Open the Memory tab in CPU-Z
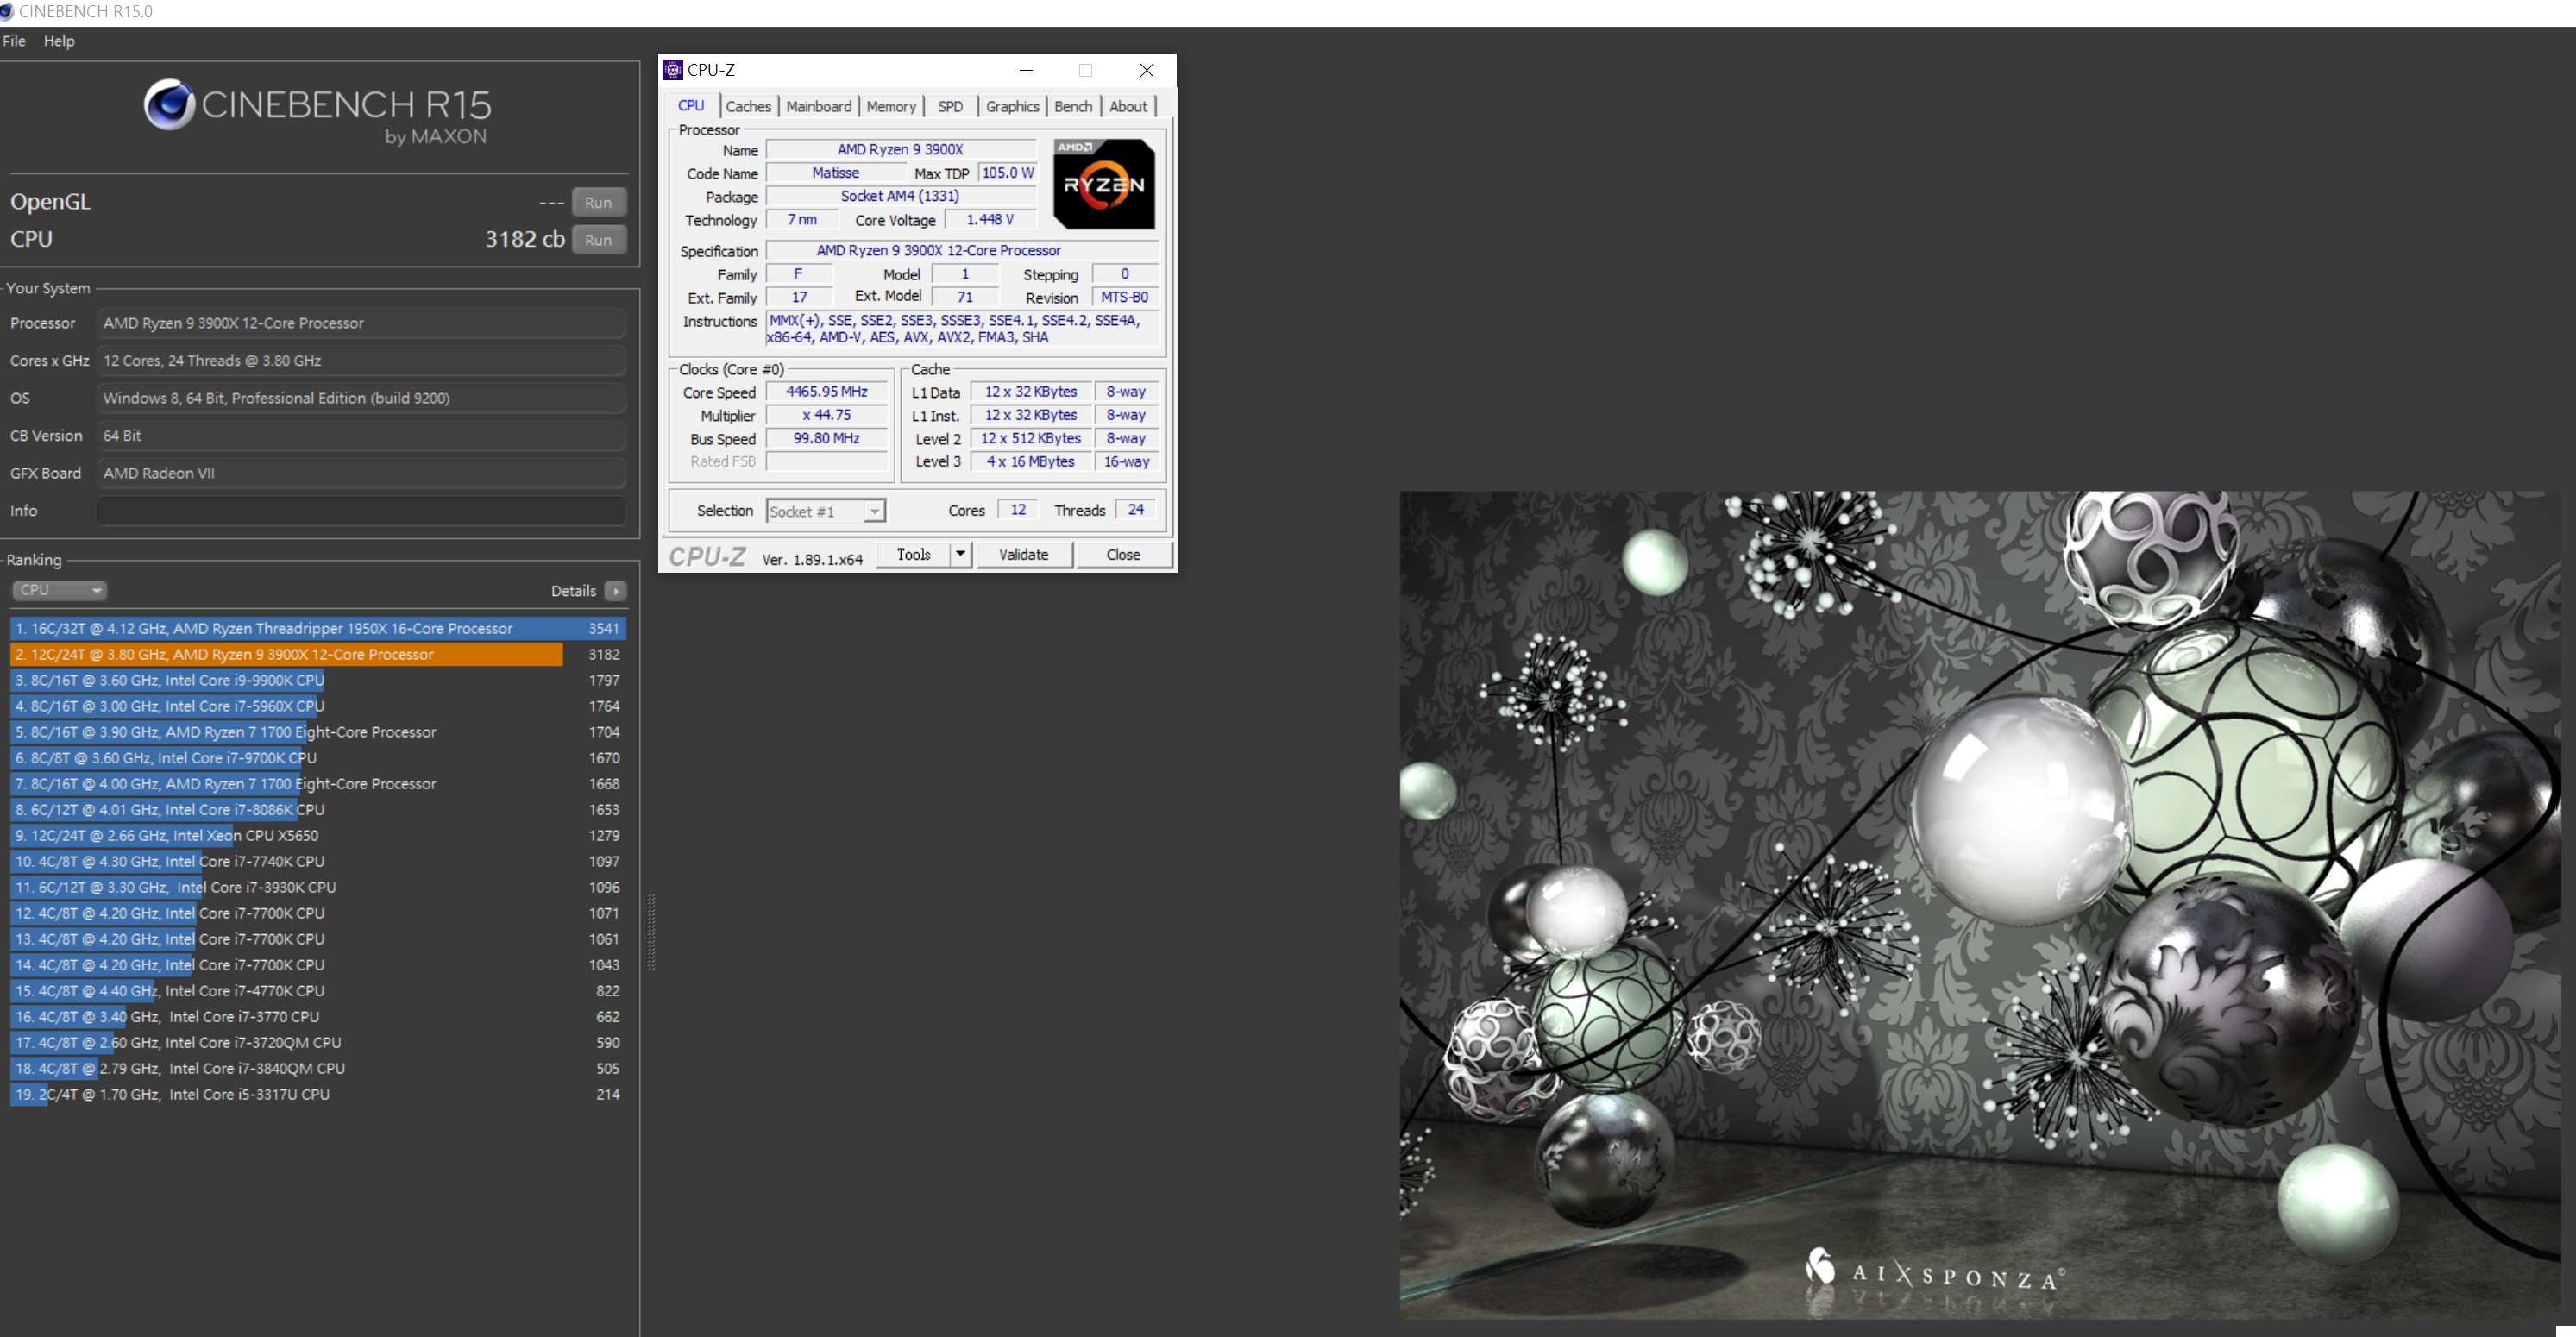 (890, 106)
